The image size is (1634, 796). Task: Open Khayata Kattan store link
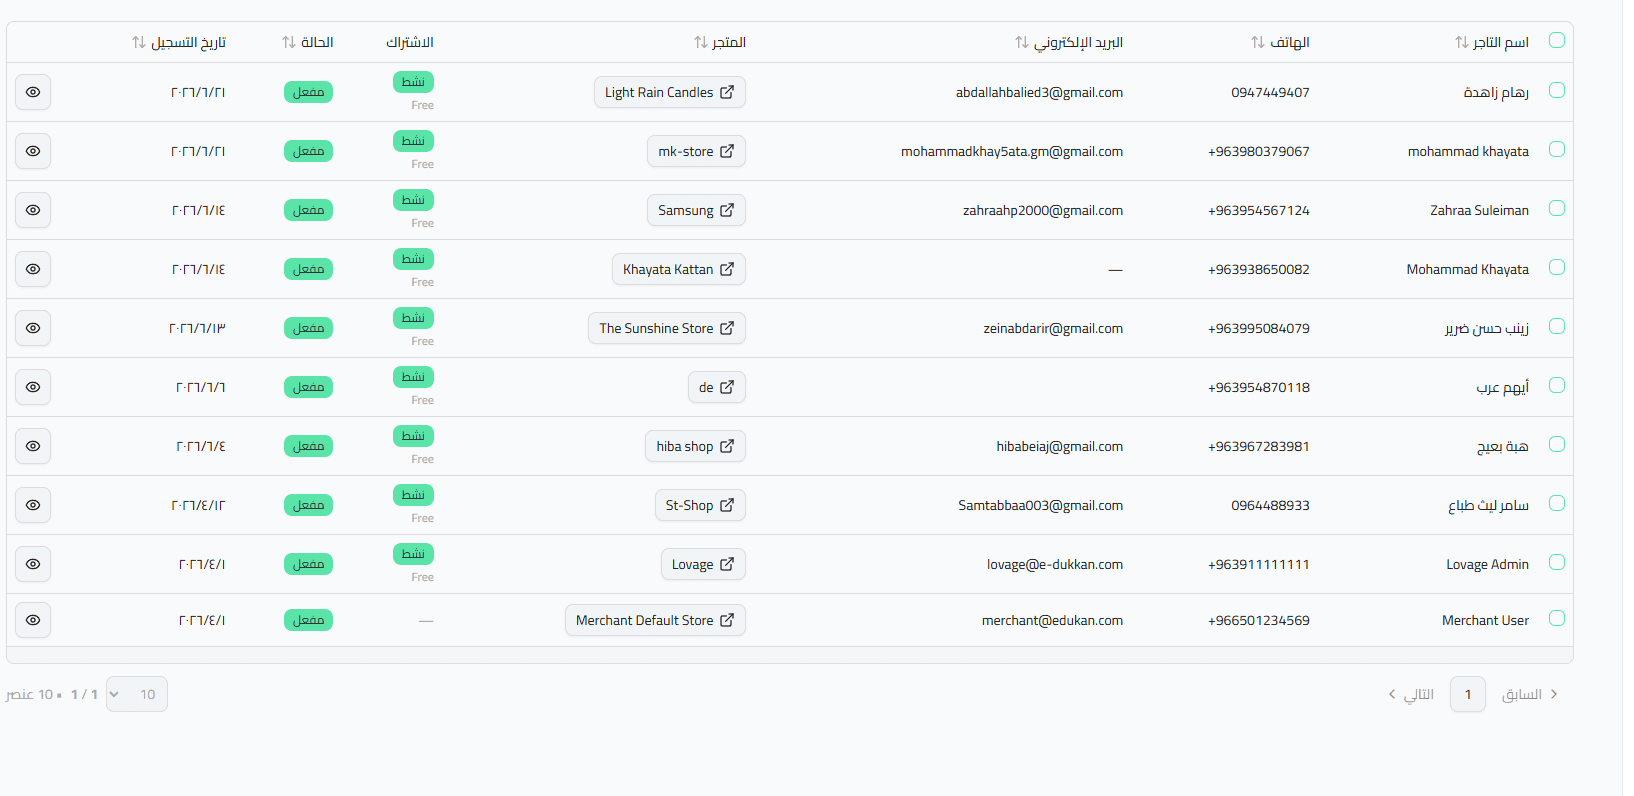click(x=679, y=269)
